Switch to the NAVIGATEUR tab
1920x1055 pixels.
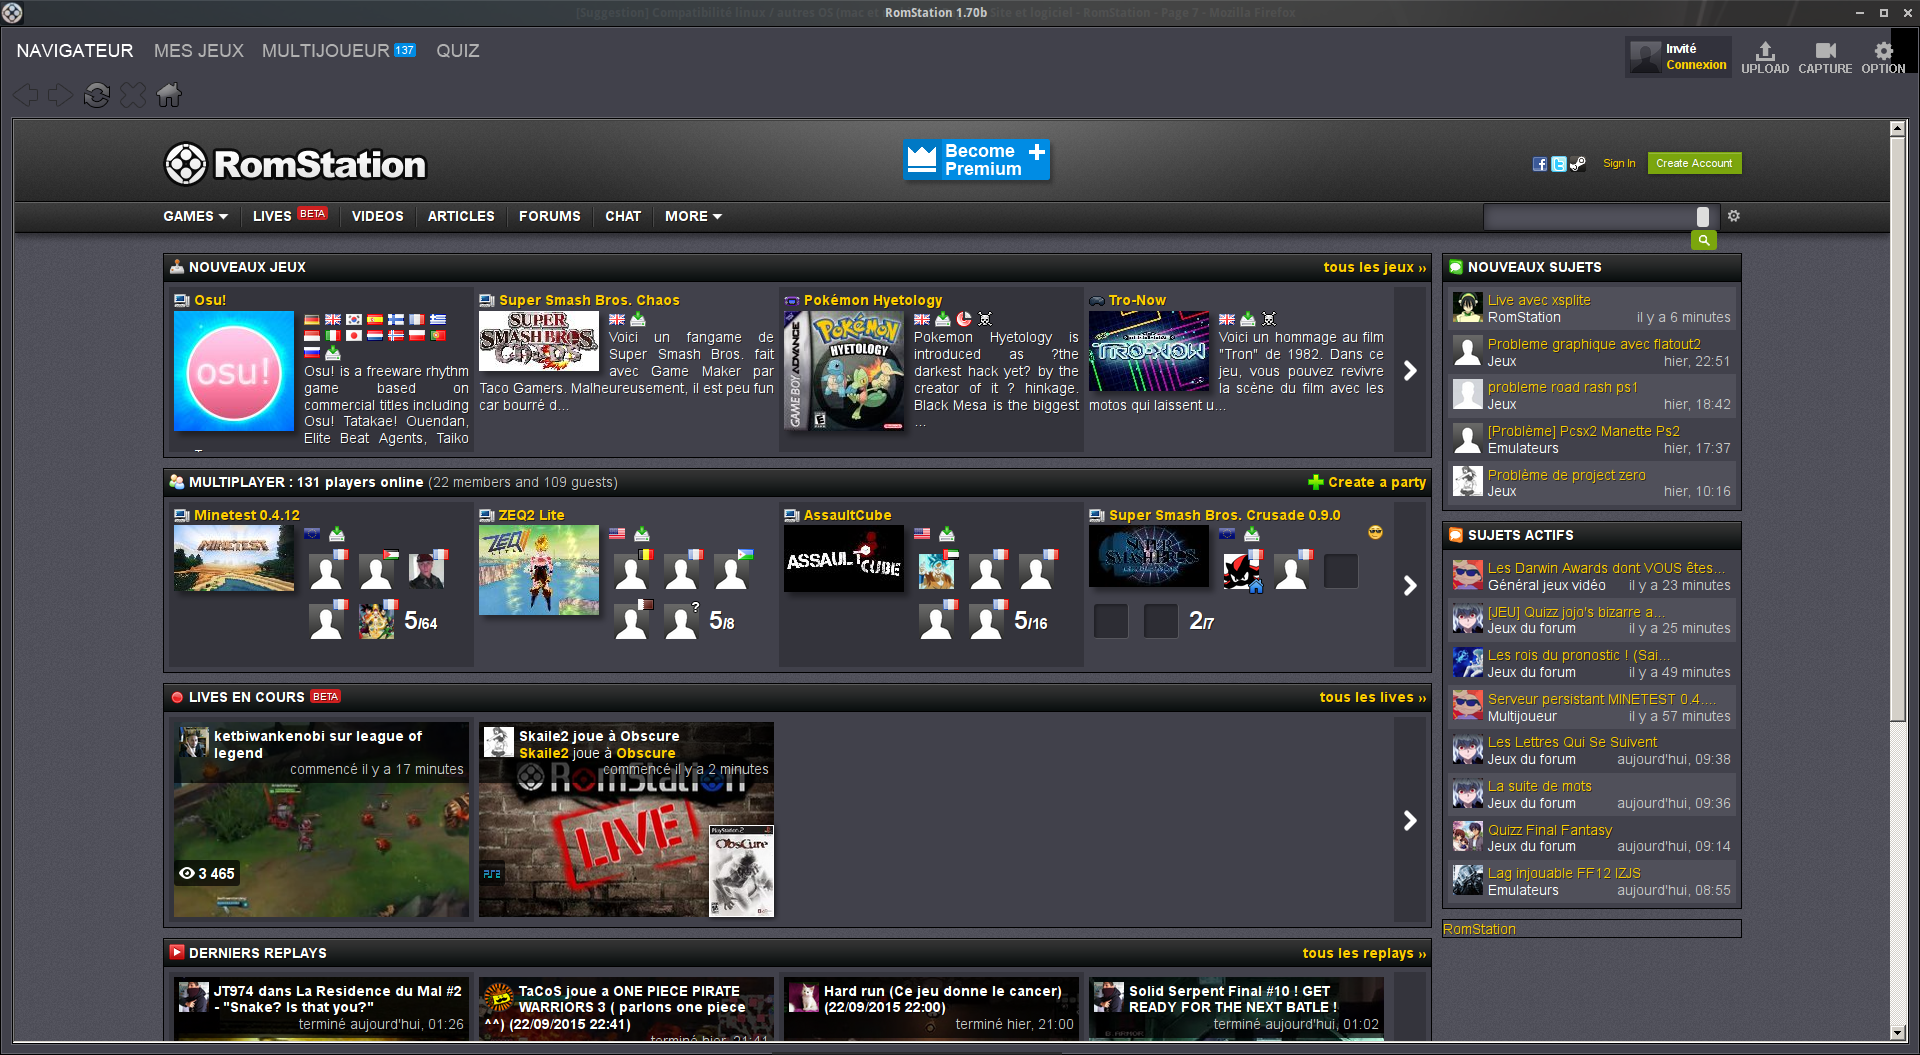click(75, 51)
